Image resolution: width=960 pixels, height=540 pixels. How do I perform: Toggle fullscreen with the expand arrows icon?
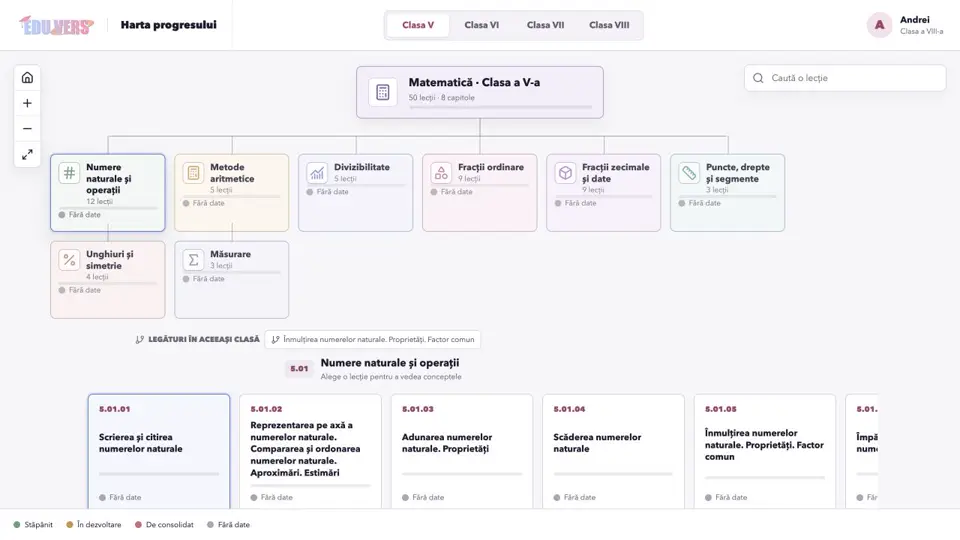[27, 155]
